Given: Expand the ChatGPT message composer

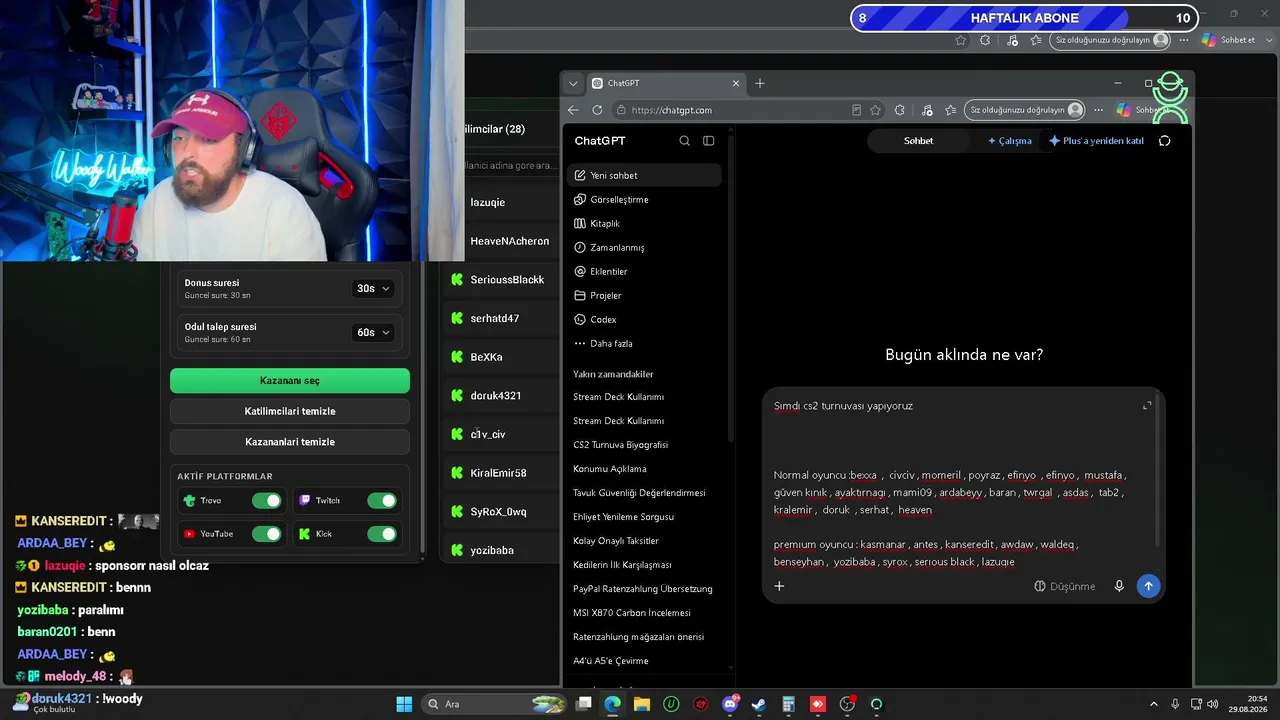Looking at the screenshot, I should (x=1147, y=405).
